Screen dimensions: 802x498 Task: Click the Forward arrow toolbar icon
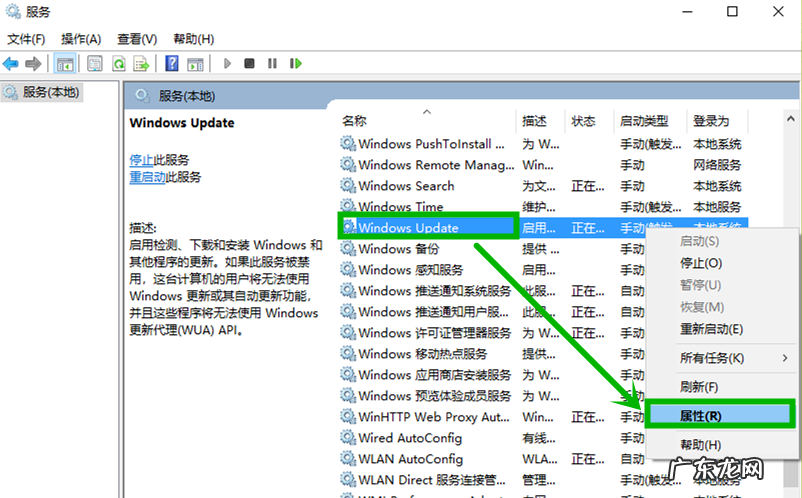click(x=33, y=64)
